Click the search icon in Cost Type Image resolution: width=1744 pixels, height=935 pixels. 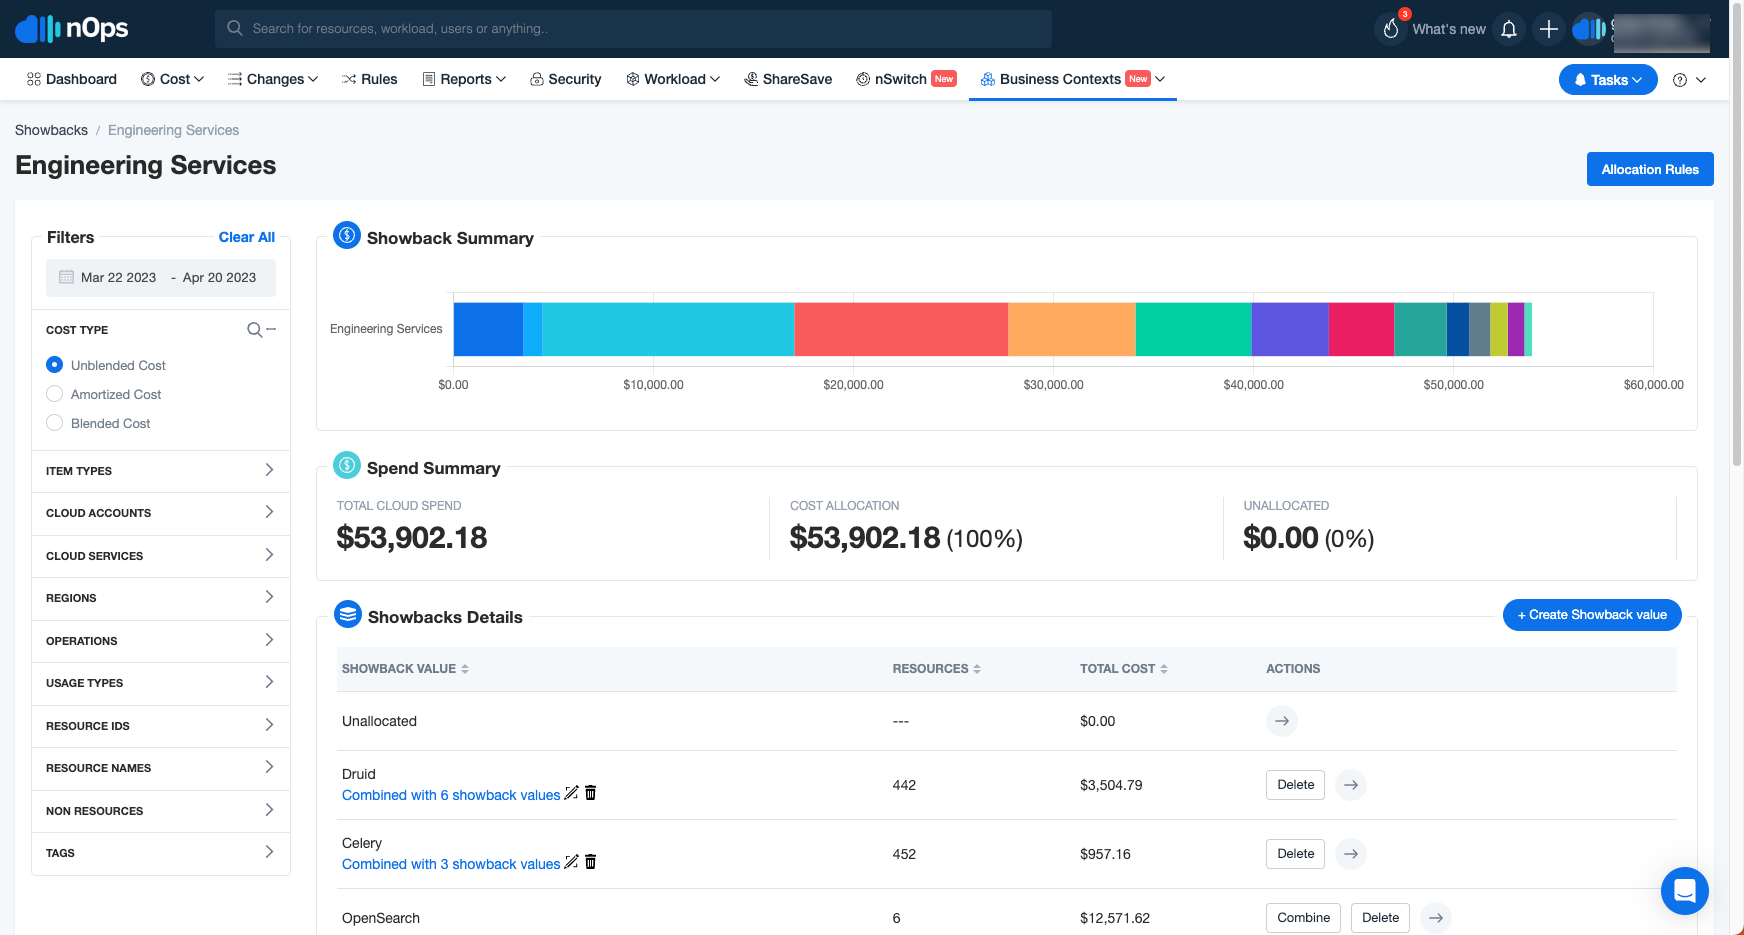click(255, 330)
